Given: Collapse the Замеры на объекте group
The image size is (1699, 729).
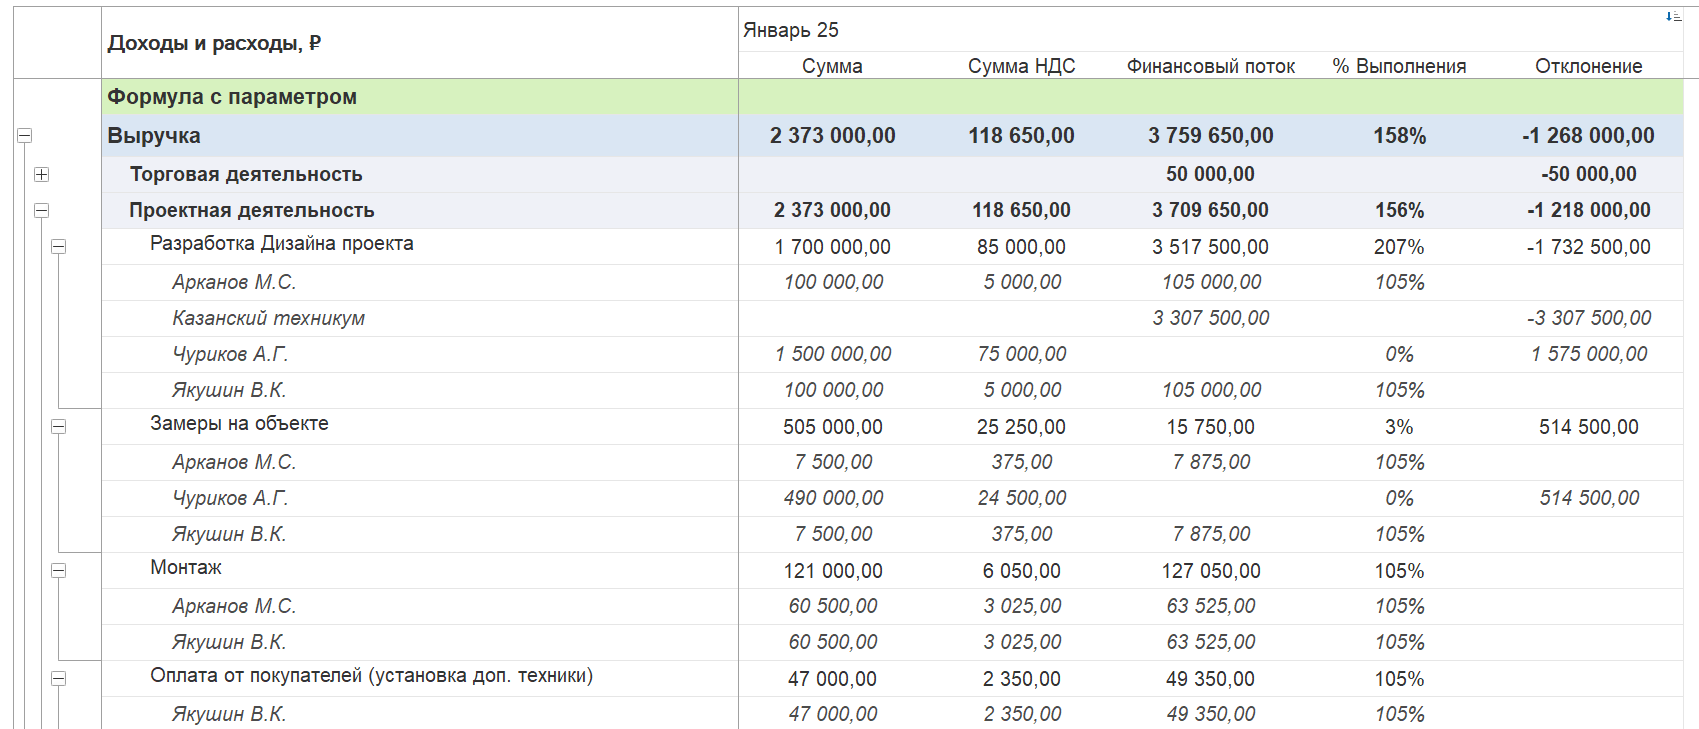Looking at the screenshot, I should point(59,426).
